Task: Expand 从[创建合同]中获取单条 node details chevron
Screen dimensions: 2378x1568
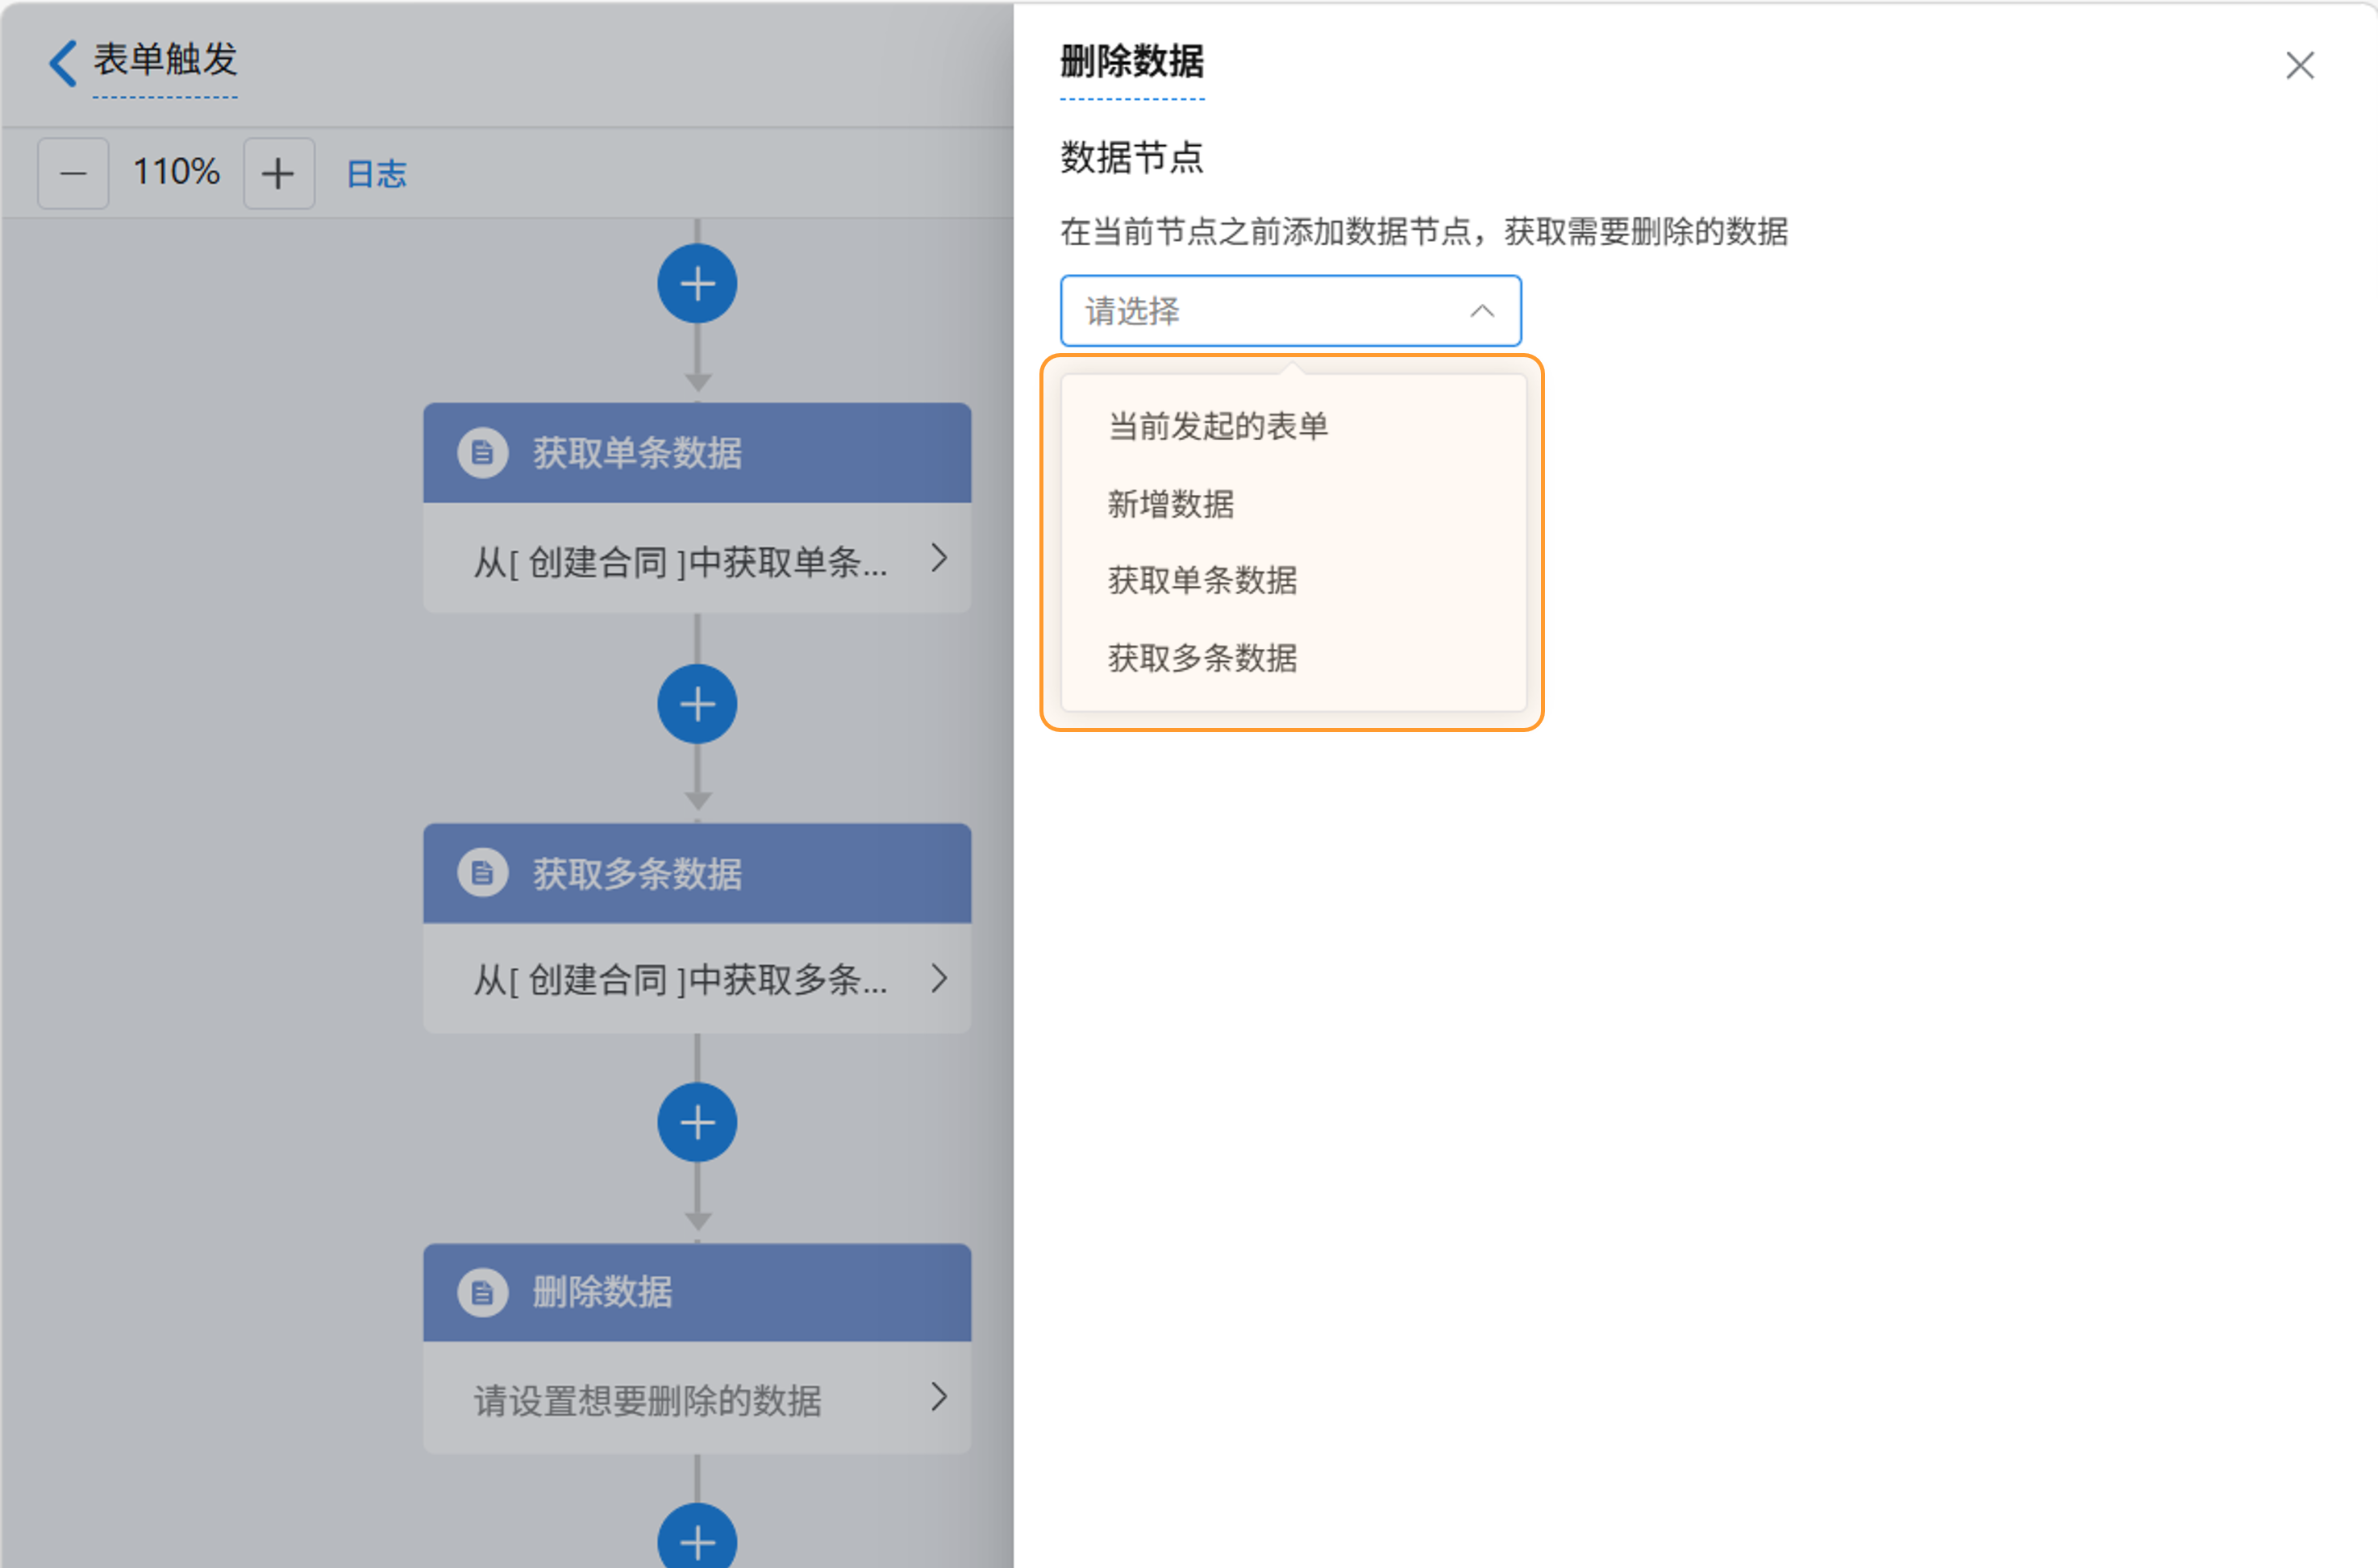Action: point(938,558)
